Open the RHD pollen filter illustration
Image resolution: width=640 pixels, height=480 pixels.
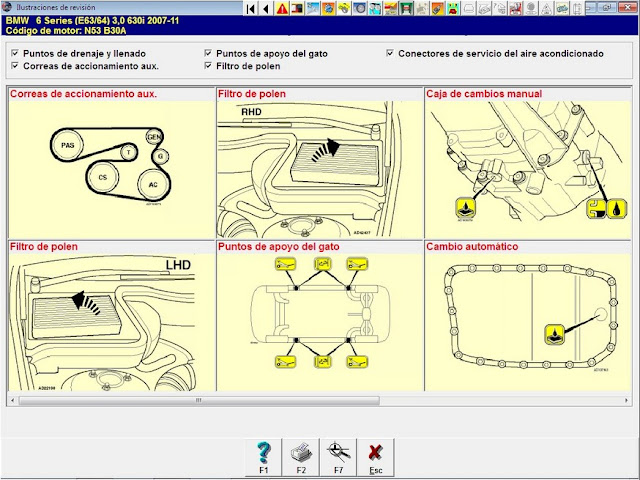click(320, 169)
